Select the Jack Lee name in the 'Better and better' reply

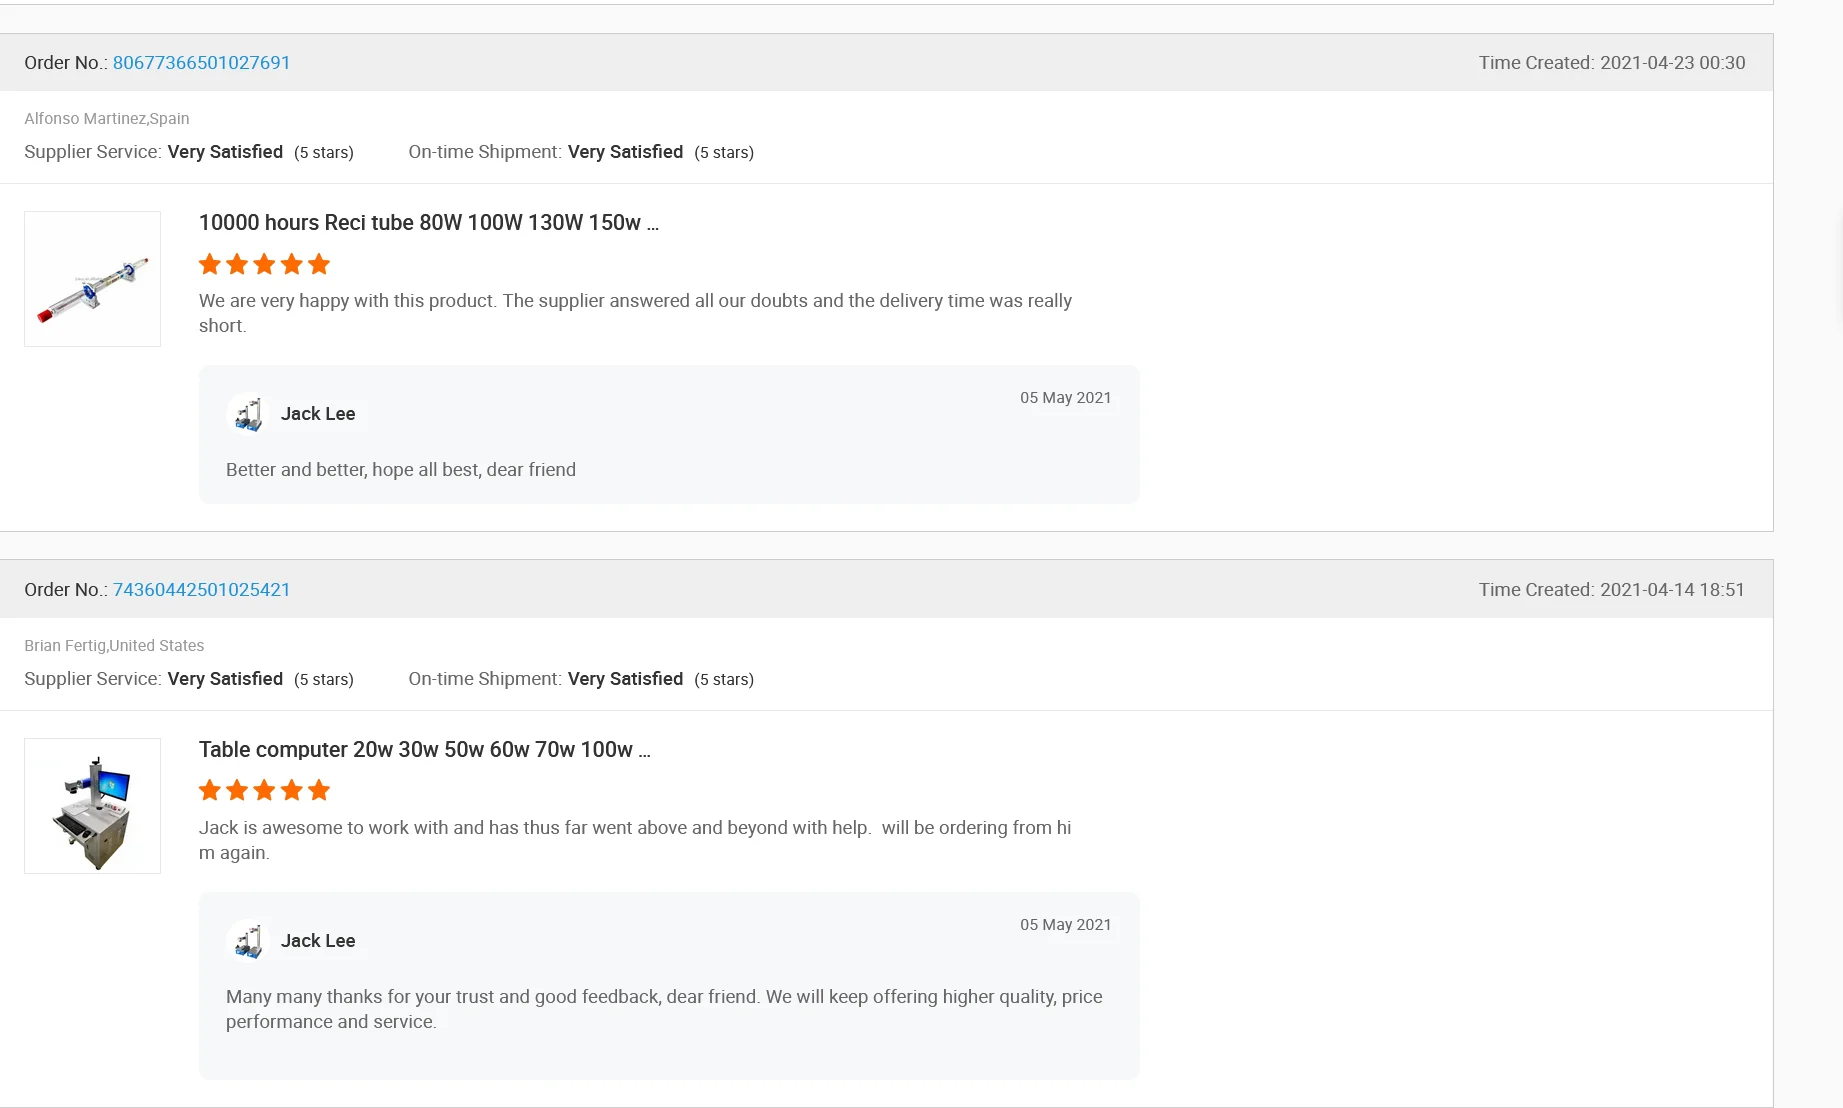click(x=318, y=414)
